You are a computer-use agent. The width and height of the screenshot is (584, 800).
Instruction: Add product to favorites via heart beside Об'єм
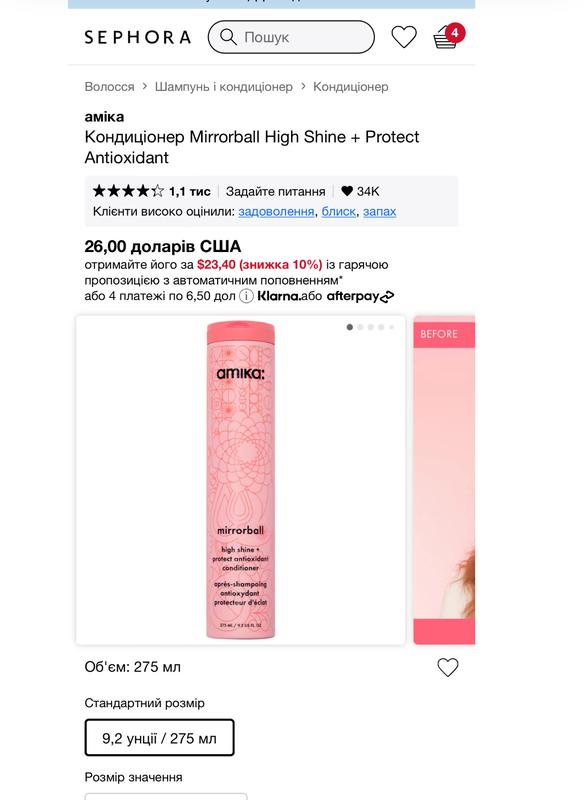point(448,667)
